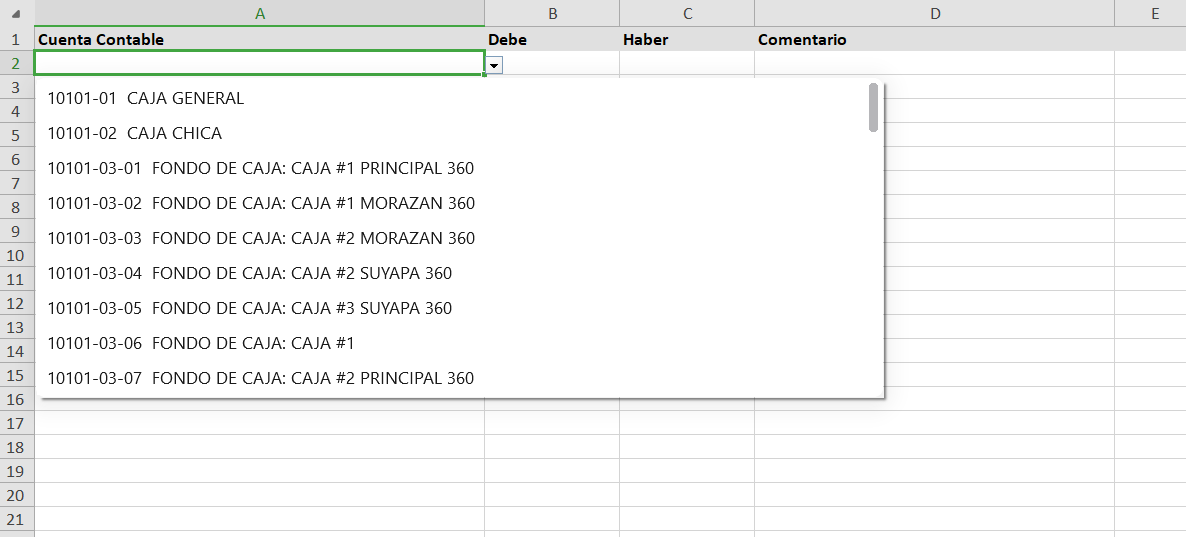Viewport: 1186px width, 537px height.
Task: Select column C header
Action: 687,14
